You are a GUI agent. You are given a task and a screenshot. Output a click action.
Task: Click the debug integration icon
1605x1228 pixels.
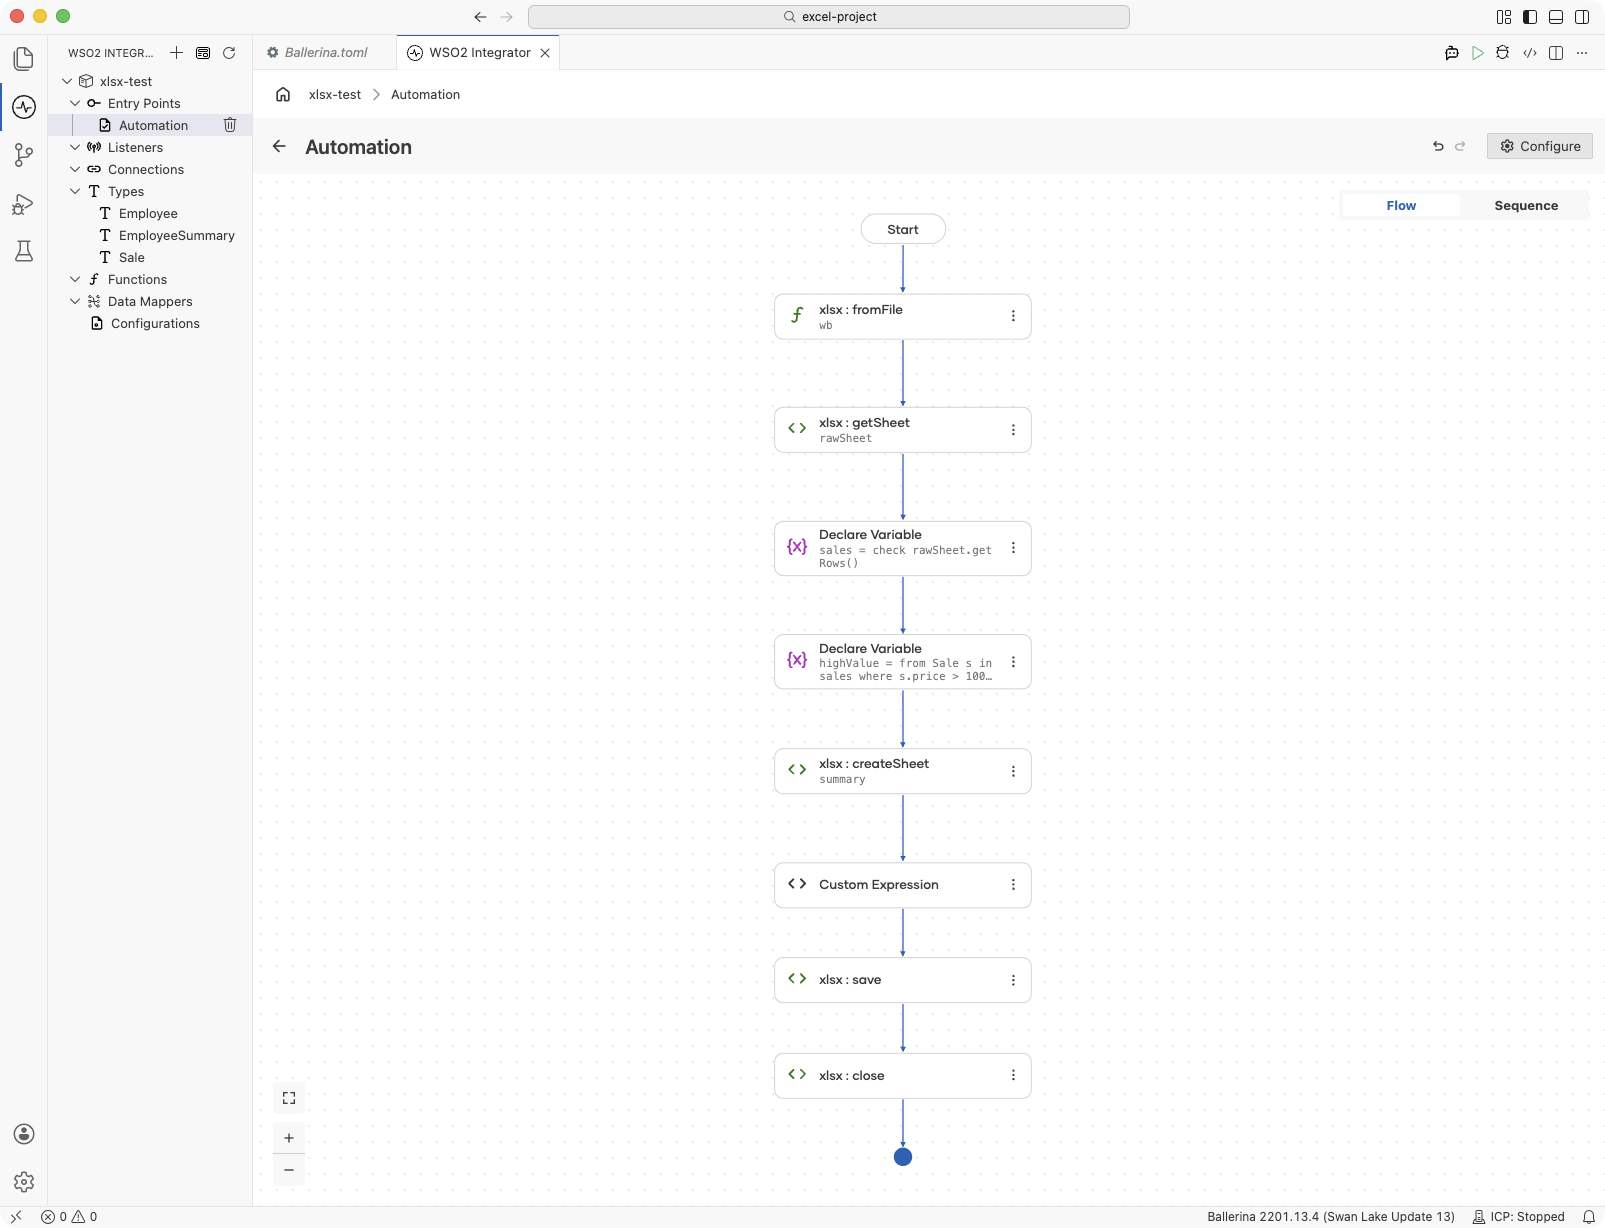click(1502, 53)
